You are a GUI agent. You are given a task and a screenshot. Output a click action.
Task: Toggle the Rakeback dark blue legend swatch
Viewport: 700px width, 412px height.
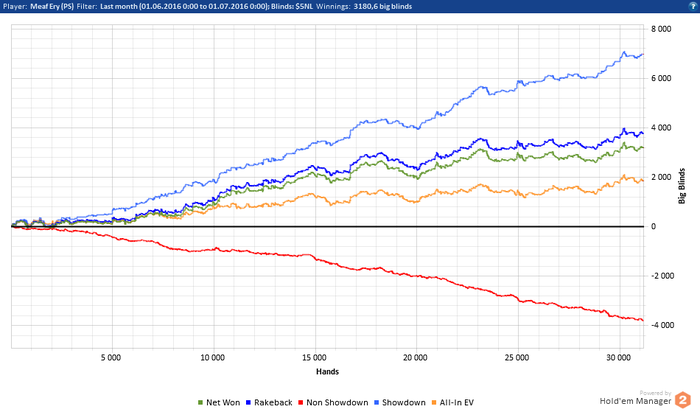248,403
